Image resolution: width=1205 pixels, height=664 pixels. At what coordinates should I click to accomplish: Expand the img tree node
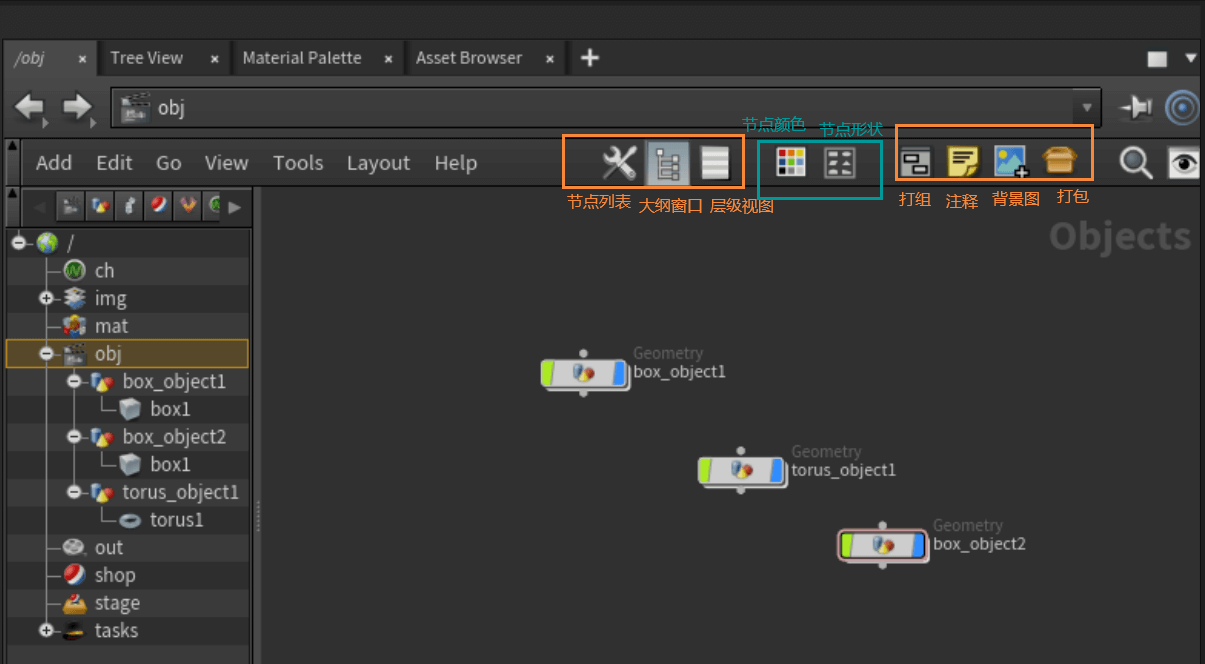(46, 298)
